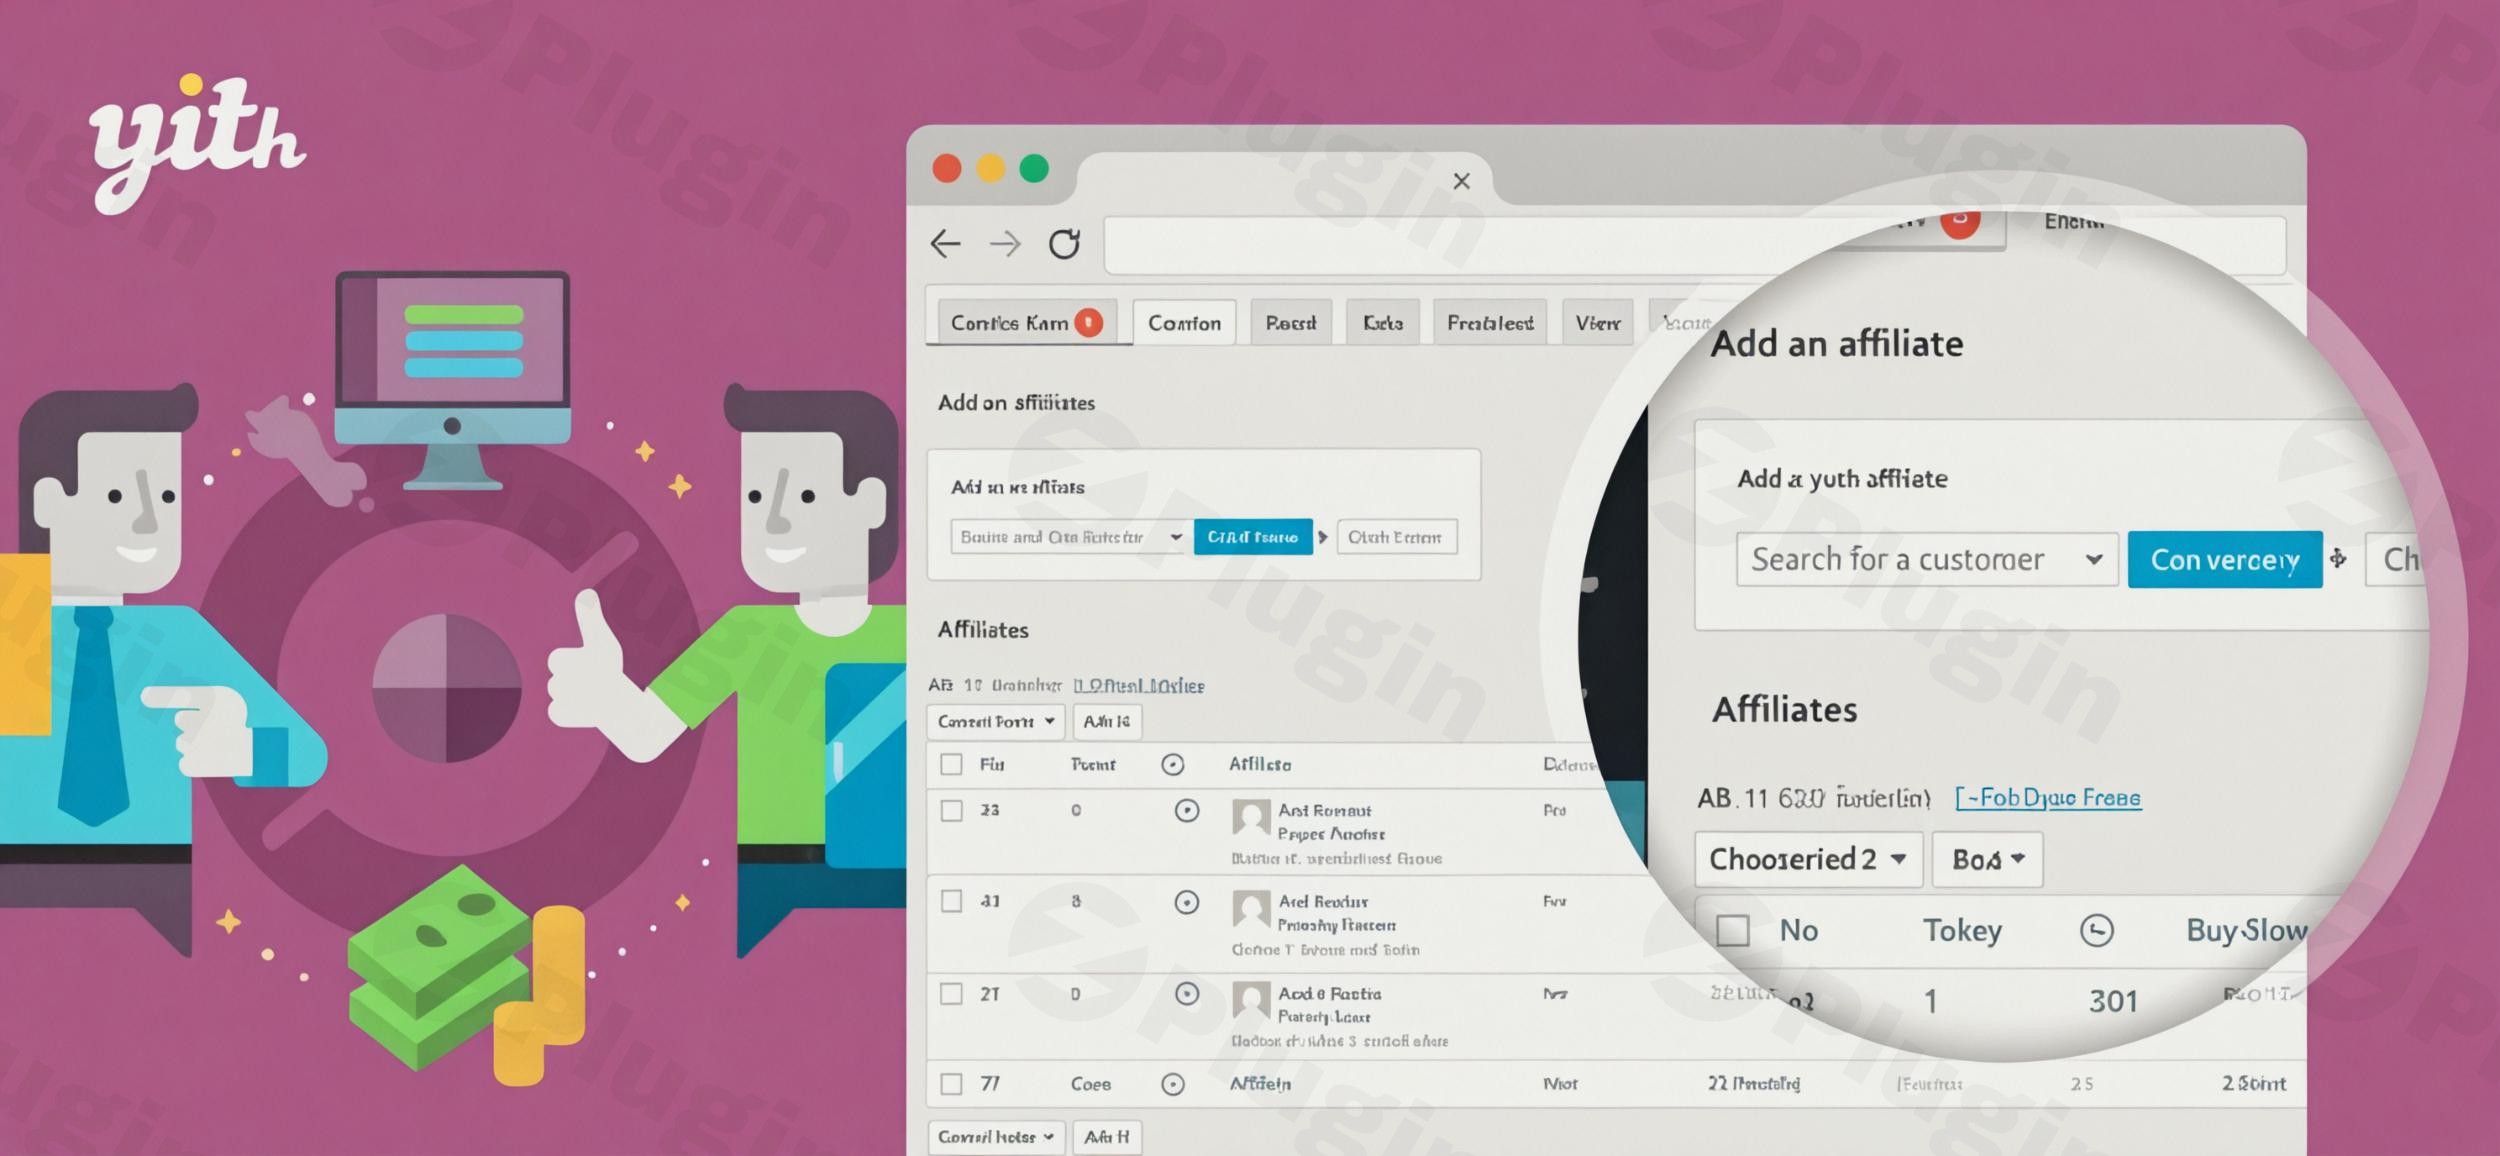Screen dimensions: 2500x1156
Task: Click the 'Adn Id' button above table
Action: (x=1107, y=721)
